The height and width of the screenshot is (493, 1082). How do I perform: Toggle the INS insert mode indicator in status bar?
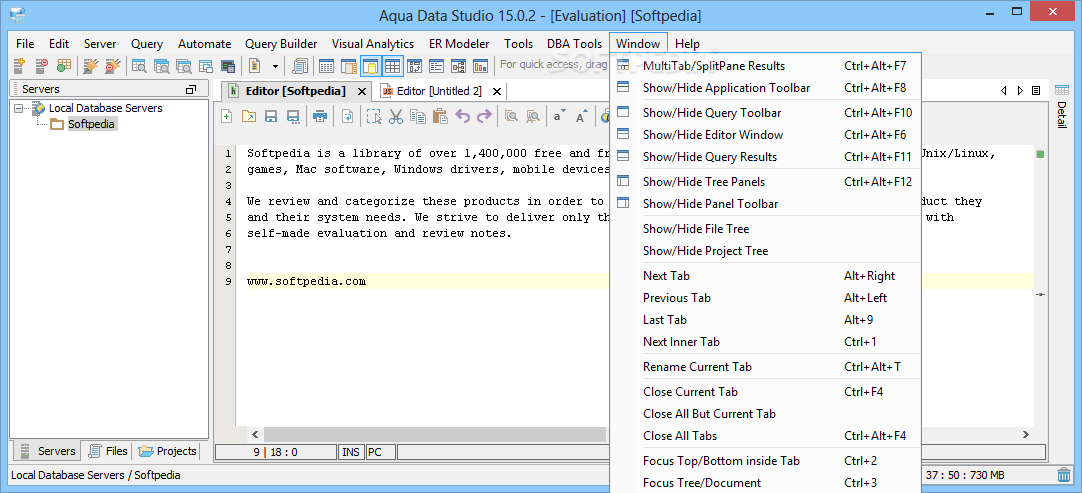point(351,452)
